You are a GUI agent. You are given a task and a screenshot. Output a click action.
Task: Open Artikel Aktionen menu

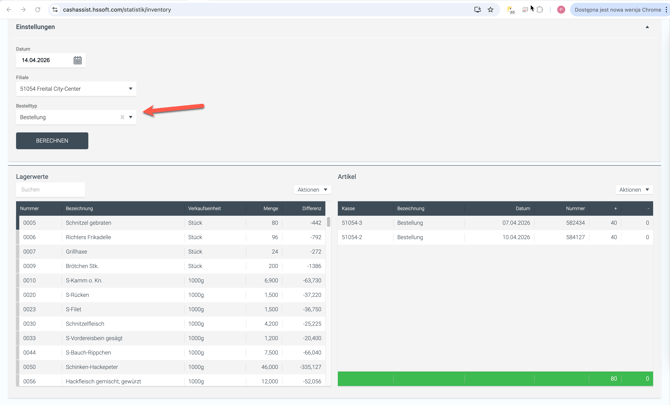pyautogui.click(x=634, y=190)
